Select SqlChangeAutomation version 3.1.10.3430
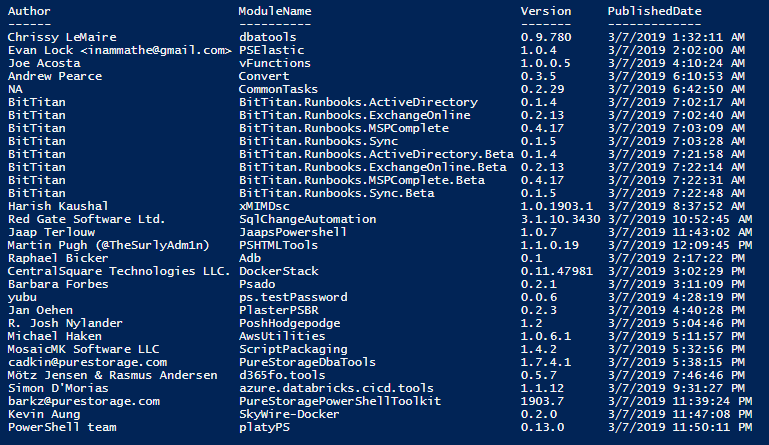The height and width of the screenshot is (445, 769). [561, 219]
